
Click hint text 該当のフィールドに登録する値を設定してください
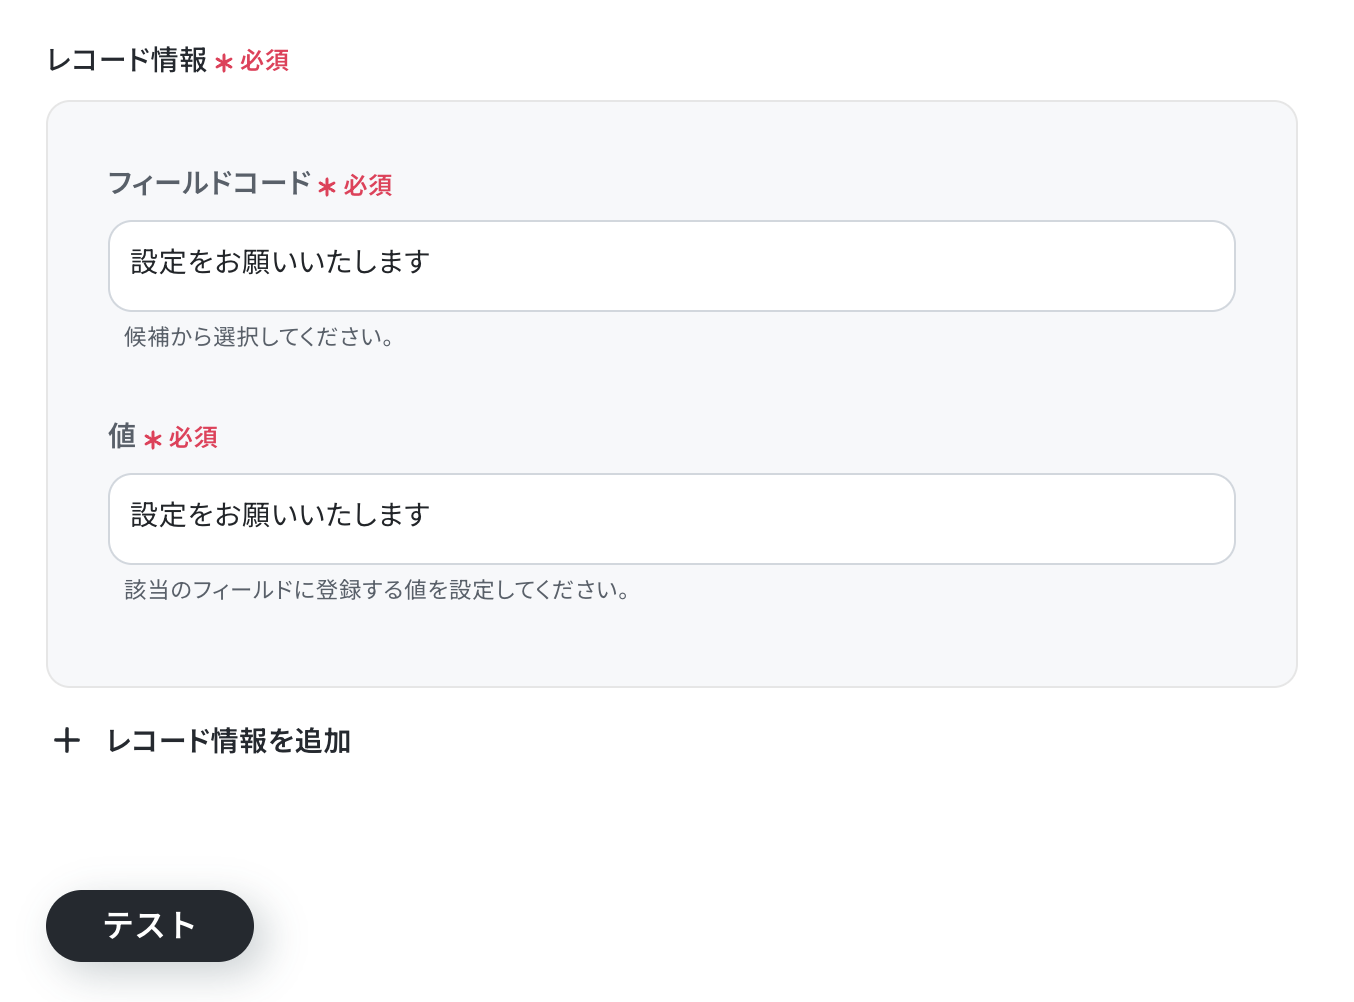[377, 590]
